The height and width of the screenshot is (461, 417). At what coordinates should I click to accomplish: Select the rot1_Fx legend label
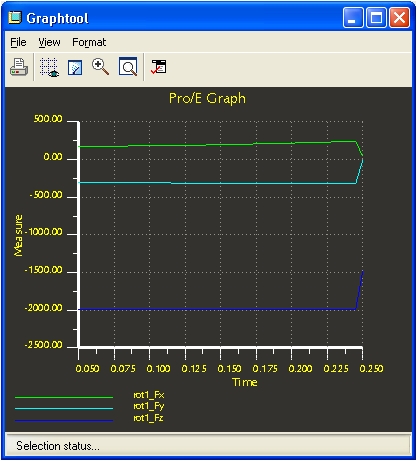click(x=149, y=395)
